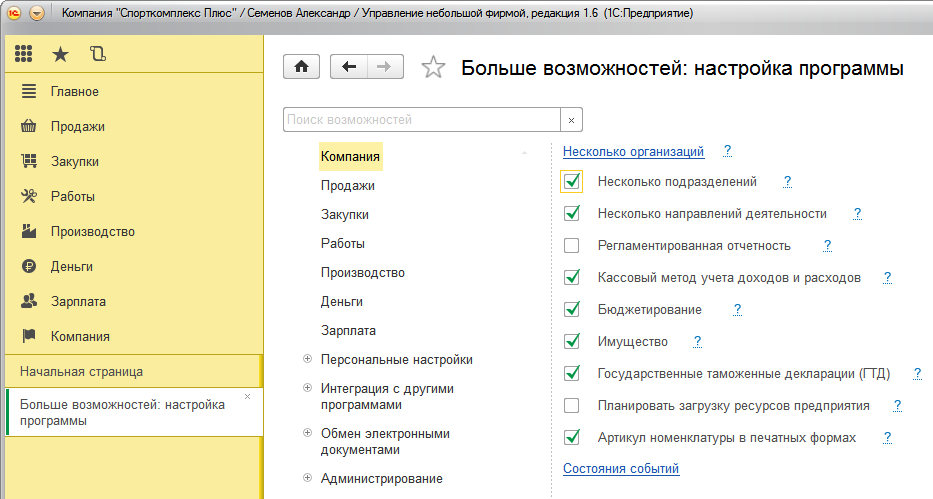Add page to favorites with star outline
933x499 pixels.
click(433, 68)
